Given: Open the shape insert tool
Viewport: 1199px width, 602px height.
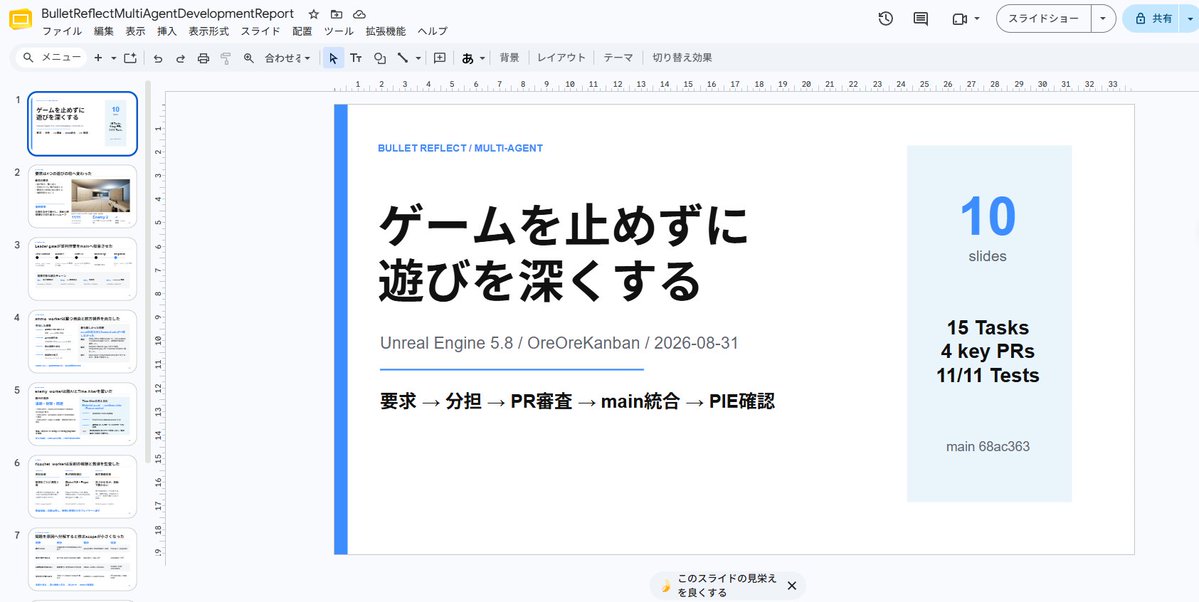Looking at the screenshot, I should (x=380, y=57).
